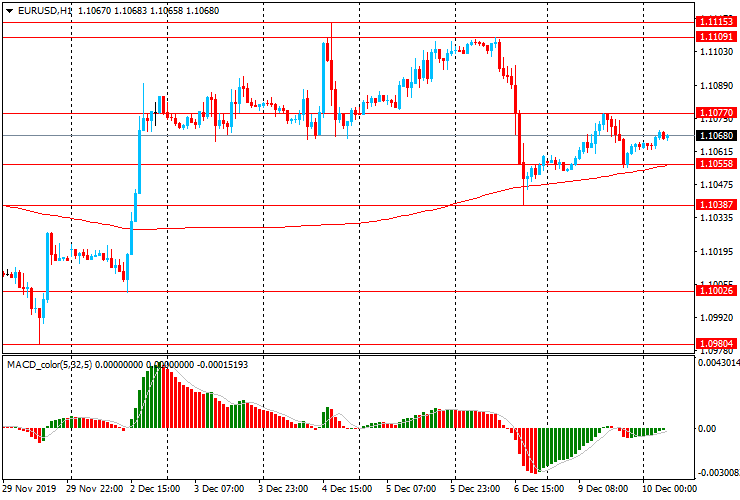The height and width of the screenshot is (500, 740).
Task: Click the 5 Dec 23:00 time label
Action: [x=475, y=489]
